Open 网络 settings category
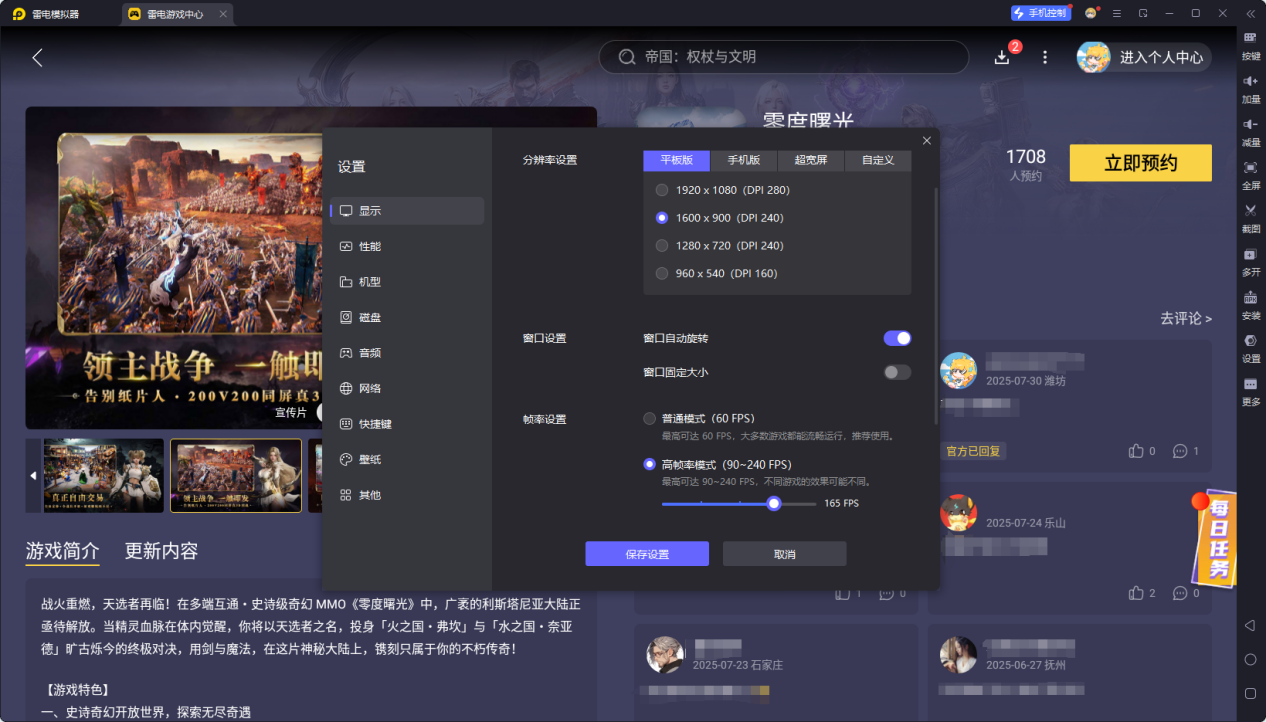Image resolution: width=1266 pixels, height=722 pixels. (x=407, y=389)
